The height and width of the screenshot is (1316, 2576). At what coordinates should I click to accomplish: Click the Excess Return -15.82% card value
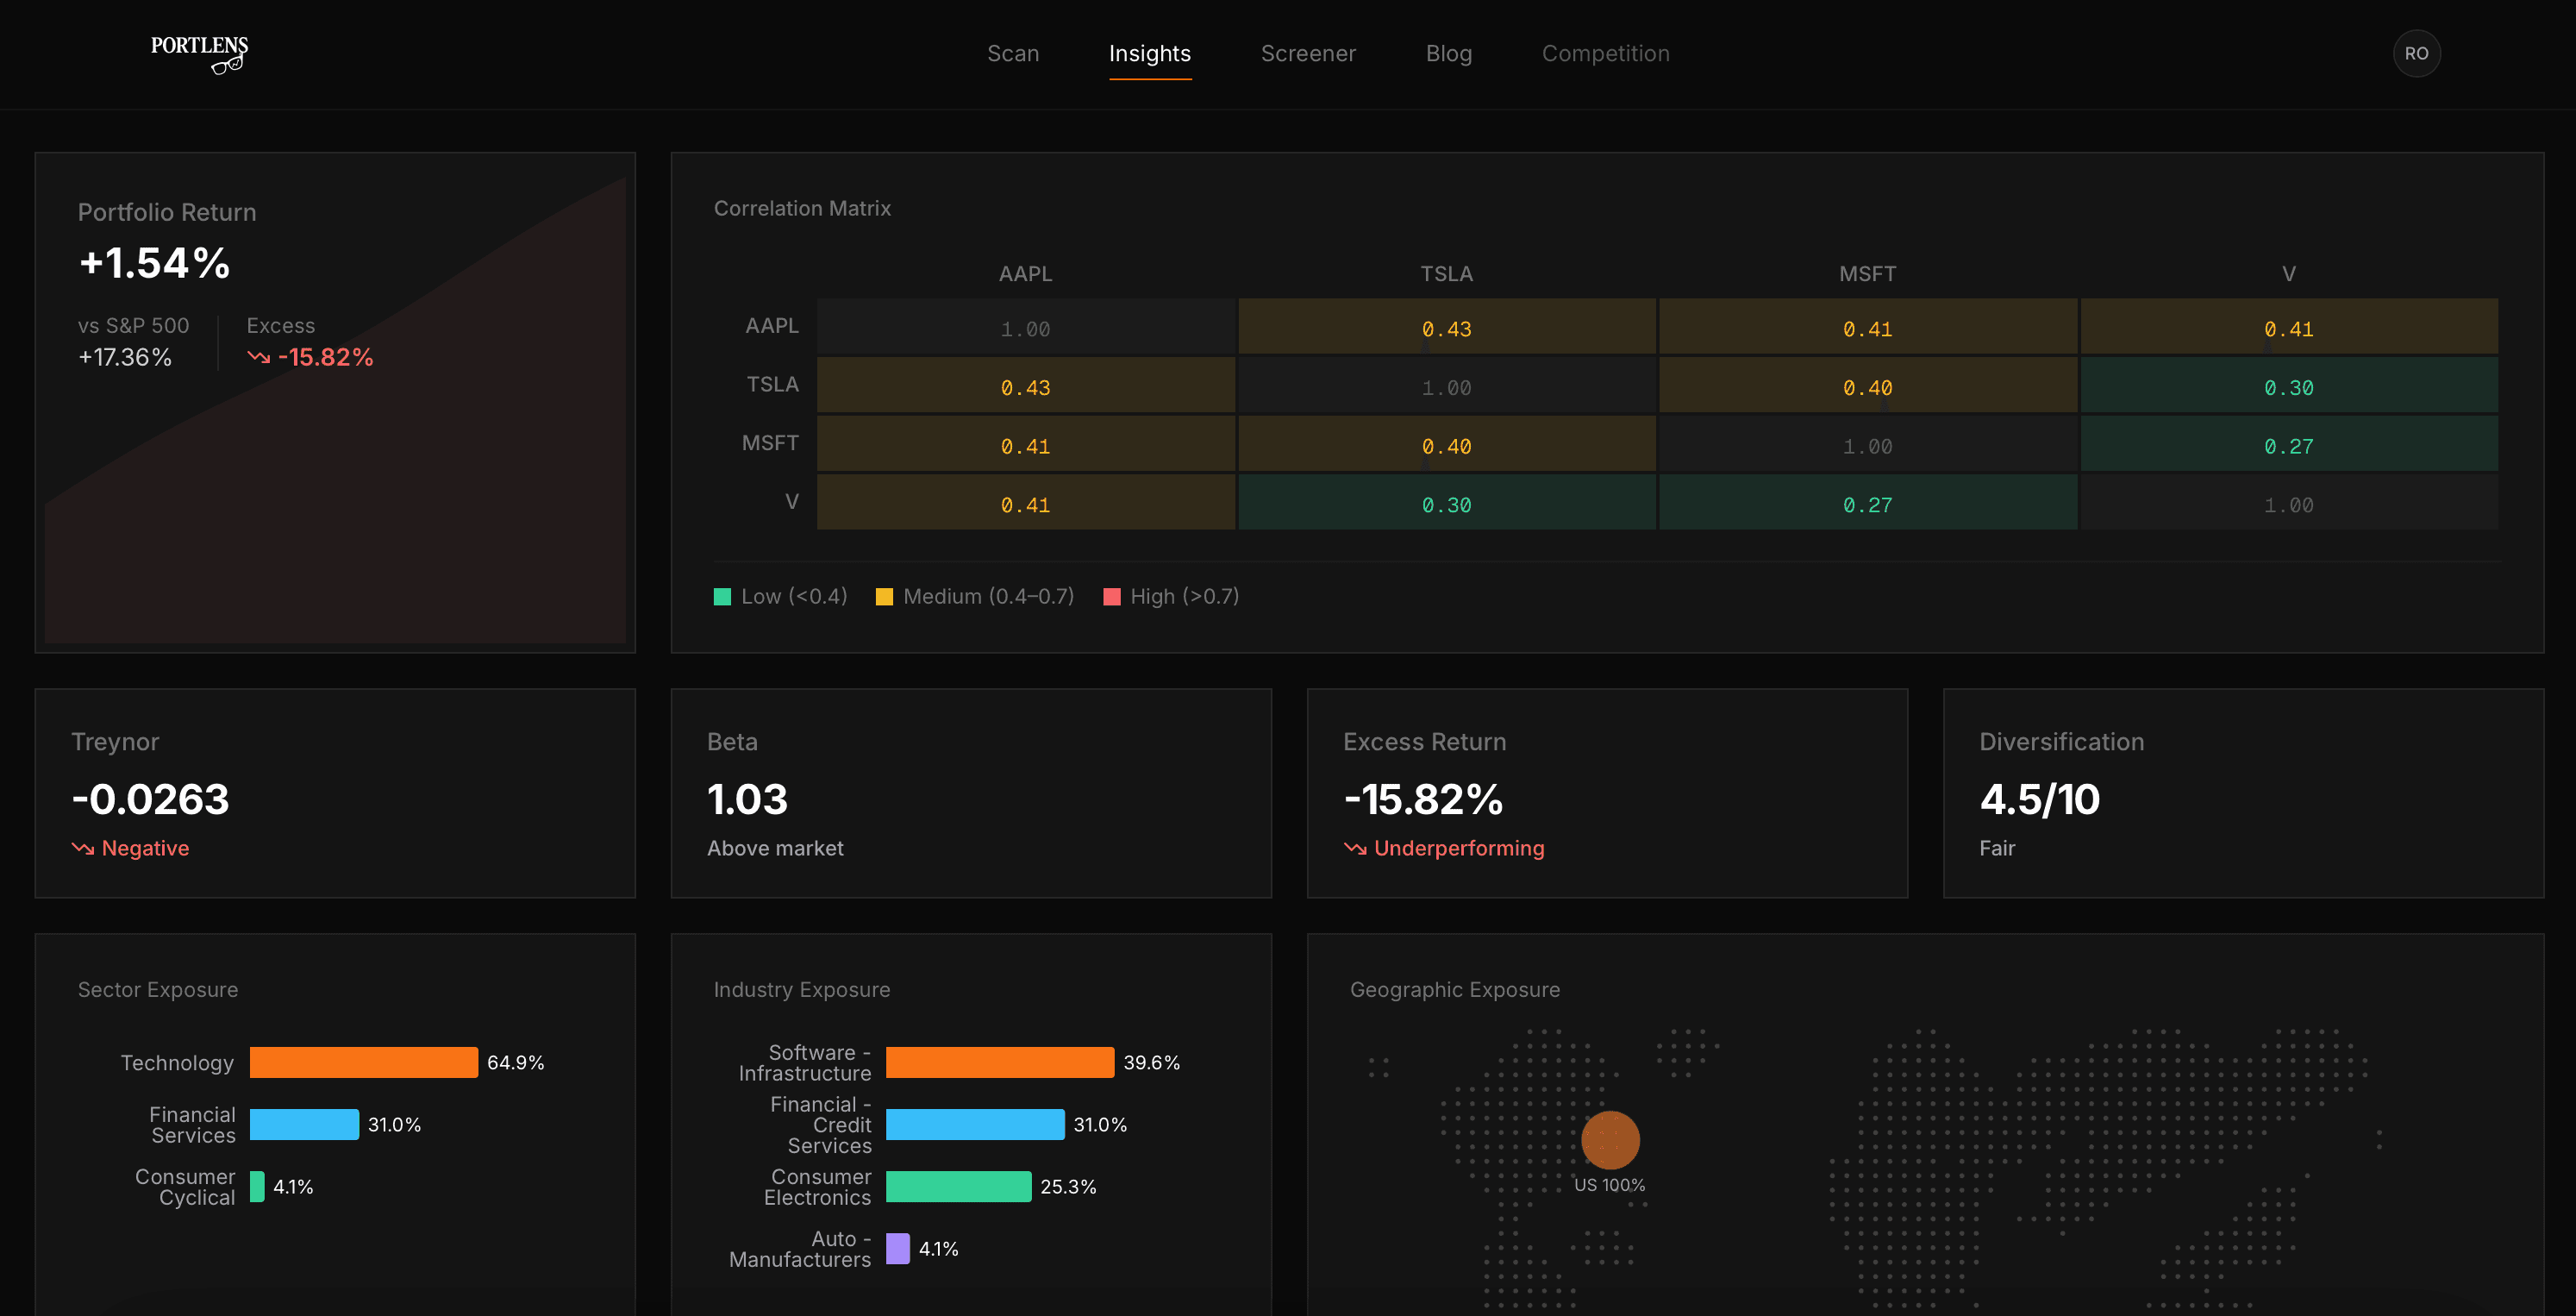click(1423, 799)
